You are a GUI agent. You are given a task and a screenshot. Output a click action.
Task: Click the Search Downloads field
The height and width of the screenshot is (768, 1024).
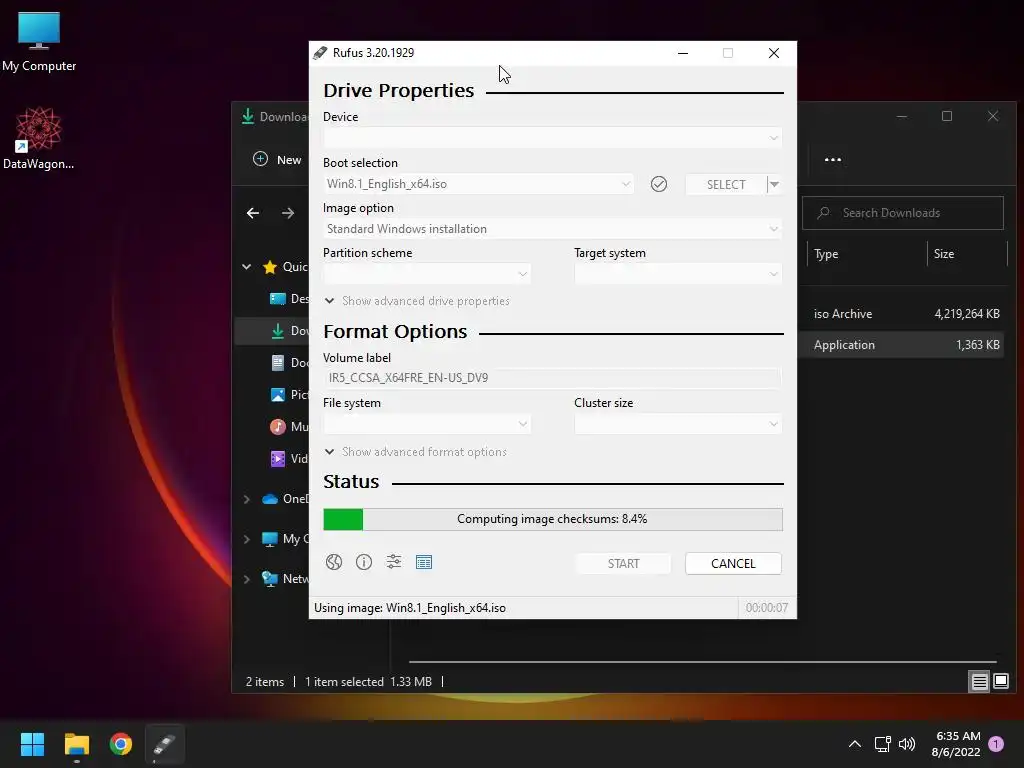tap(903, 213)
